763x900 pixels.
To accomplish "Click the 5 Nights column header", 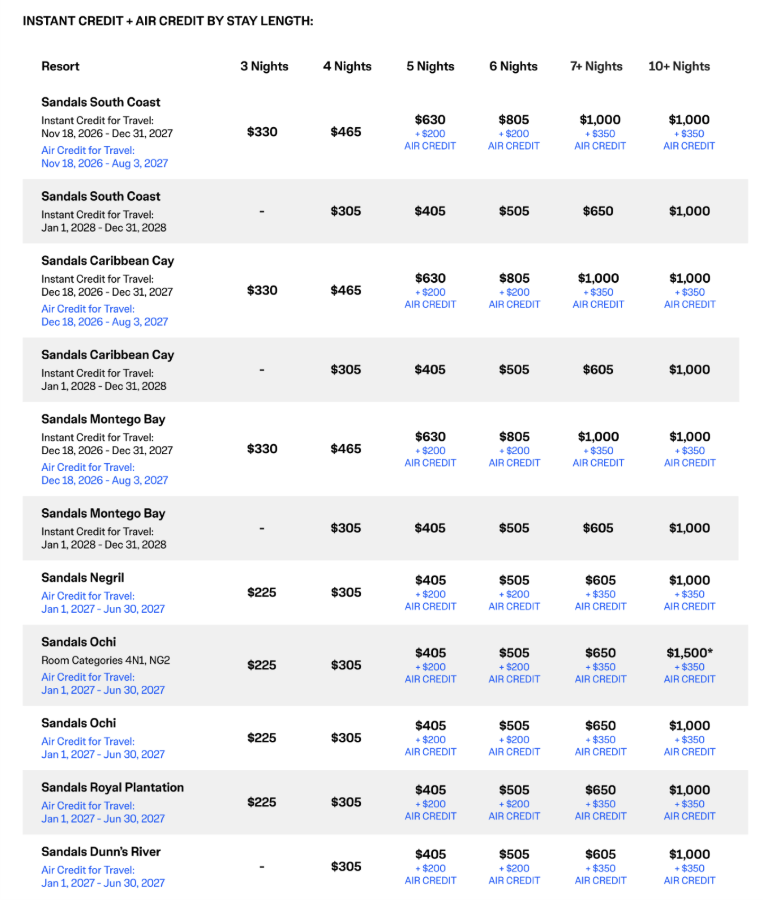I will [430, 67].
